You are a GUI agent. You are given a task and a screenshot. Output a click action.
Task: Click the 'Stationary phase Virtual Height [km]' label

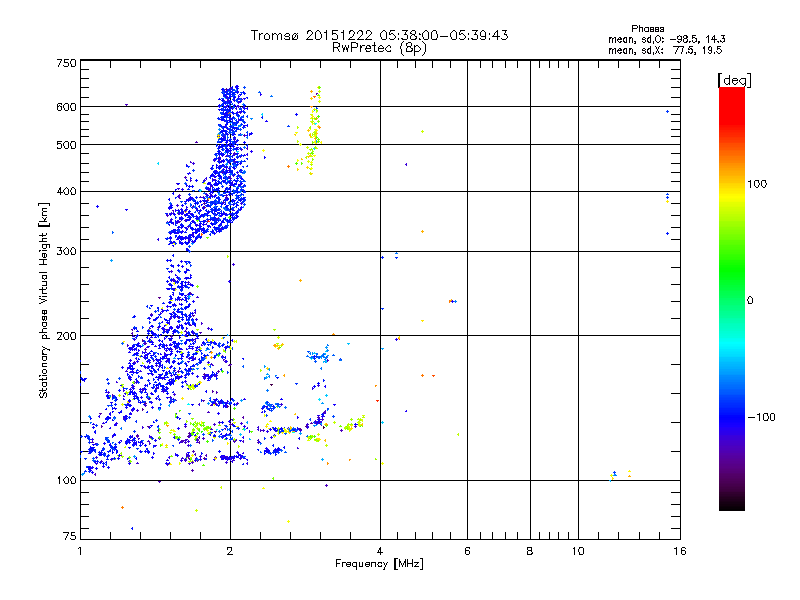pyautogui.click(x=44, y=301)
